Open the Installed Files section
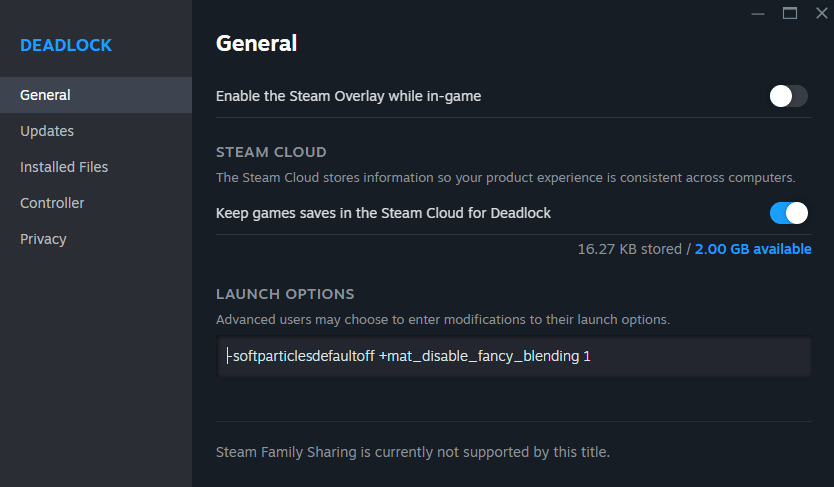 click(x=64, y=167)
